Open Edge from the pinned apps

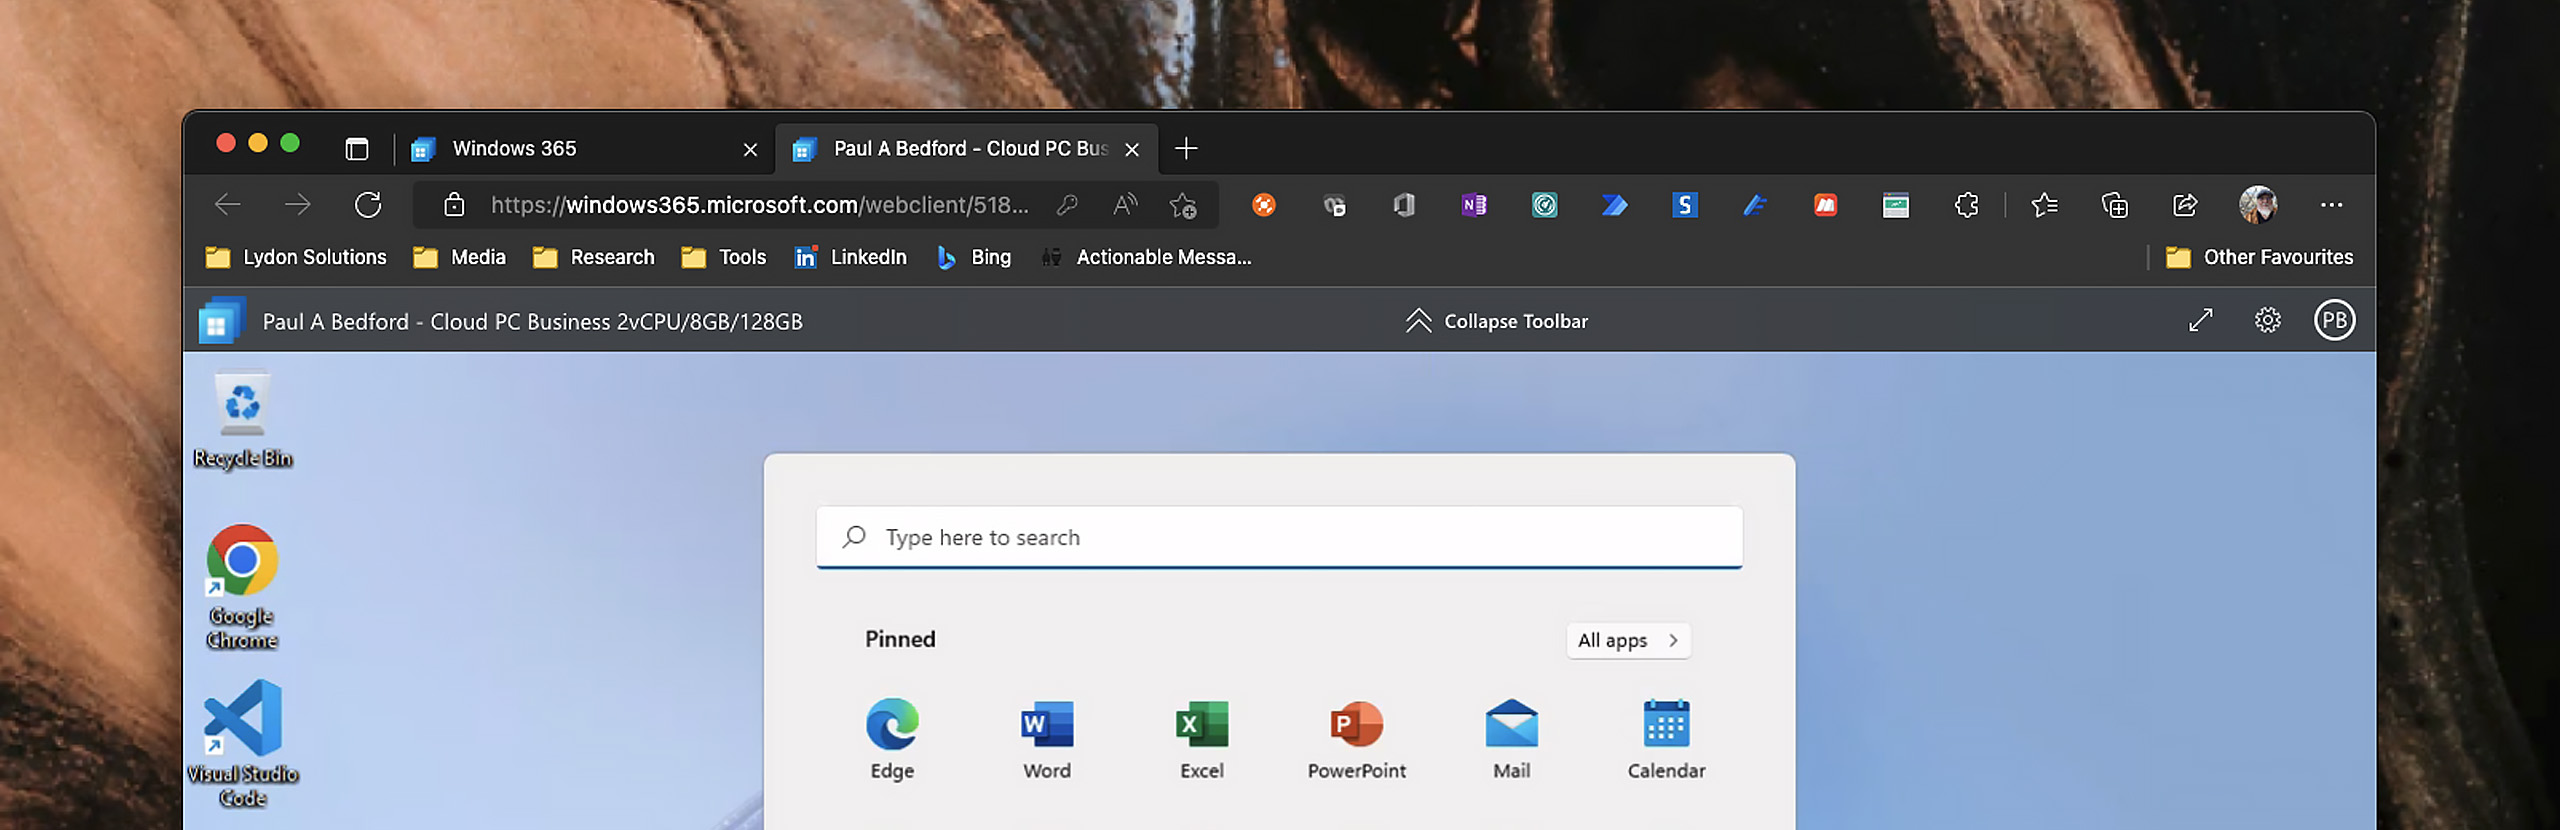892,738
